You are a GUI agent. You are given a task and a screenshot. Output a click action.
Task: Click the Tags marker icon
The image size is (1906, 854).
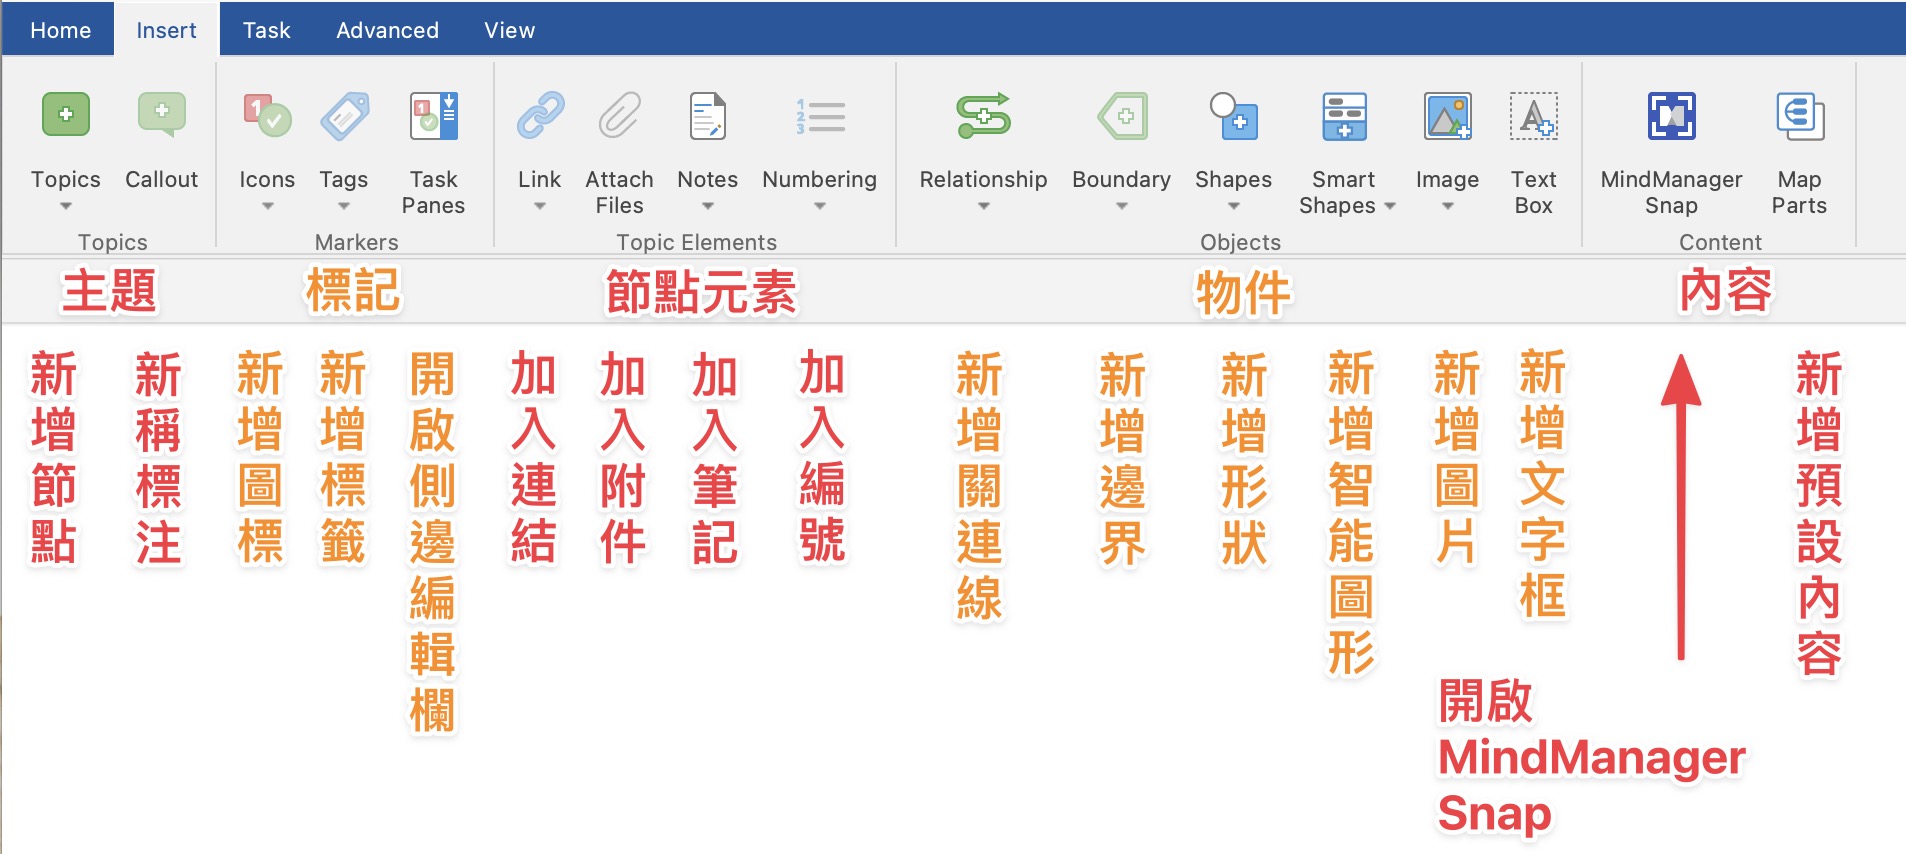pyautogui.click(x=344, y=116)
